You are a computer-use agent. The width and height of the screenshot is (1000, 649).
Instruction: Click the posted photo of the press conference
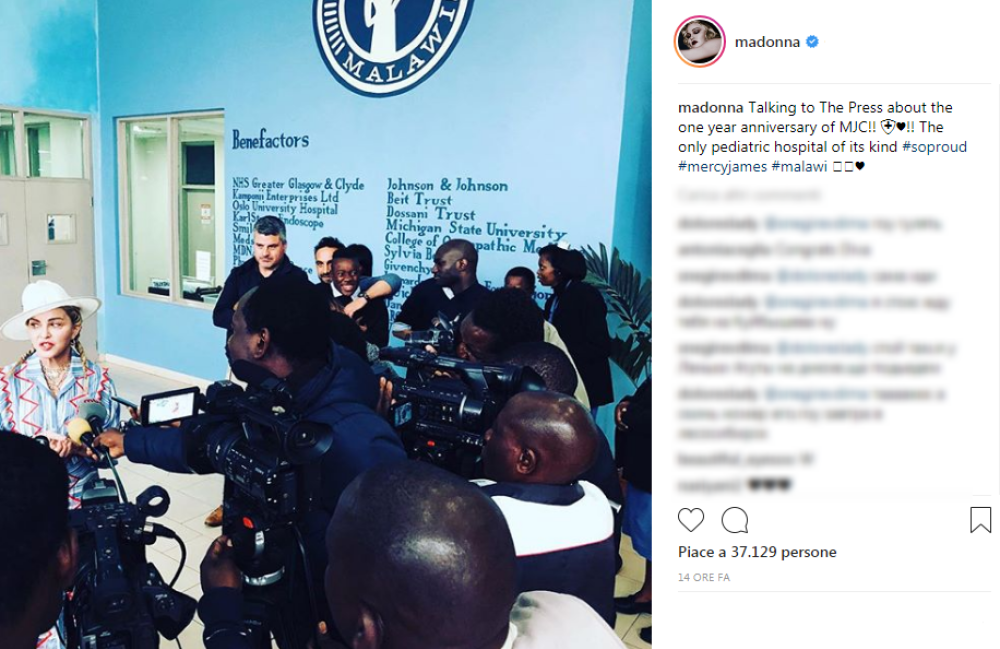325,324
